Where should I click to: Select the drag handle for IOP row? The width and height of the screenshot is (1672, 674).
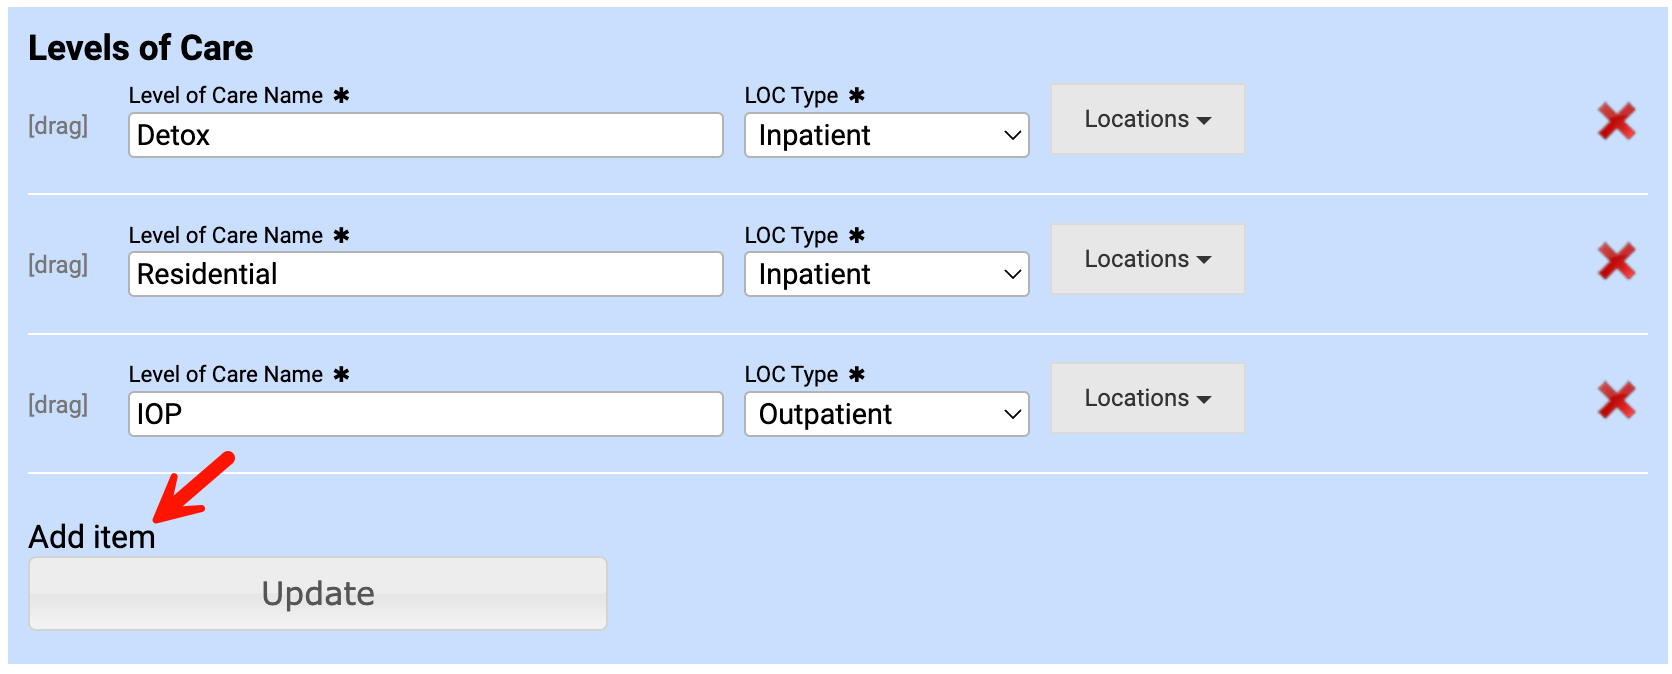(x=57, y=404)
